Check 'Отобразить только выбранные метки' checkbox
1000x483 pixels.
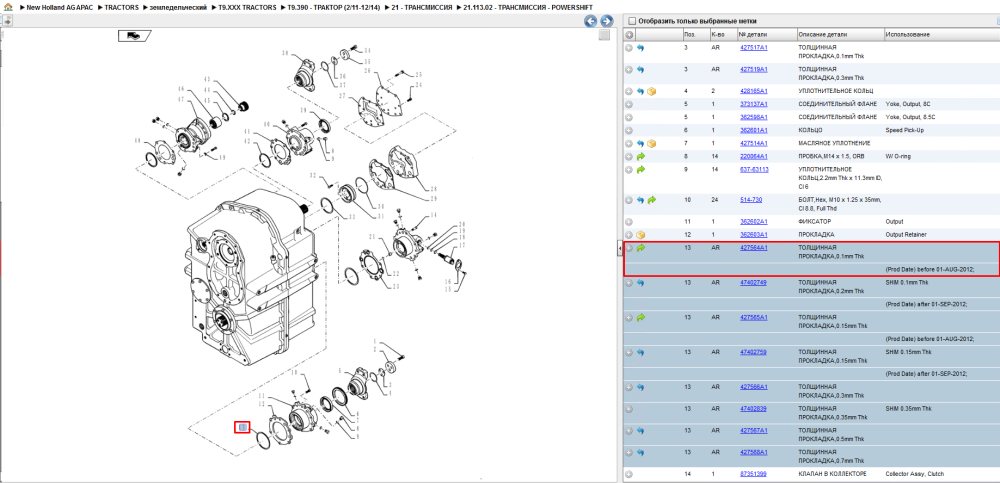(x=631, y=21)
